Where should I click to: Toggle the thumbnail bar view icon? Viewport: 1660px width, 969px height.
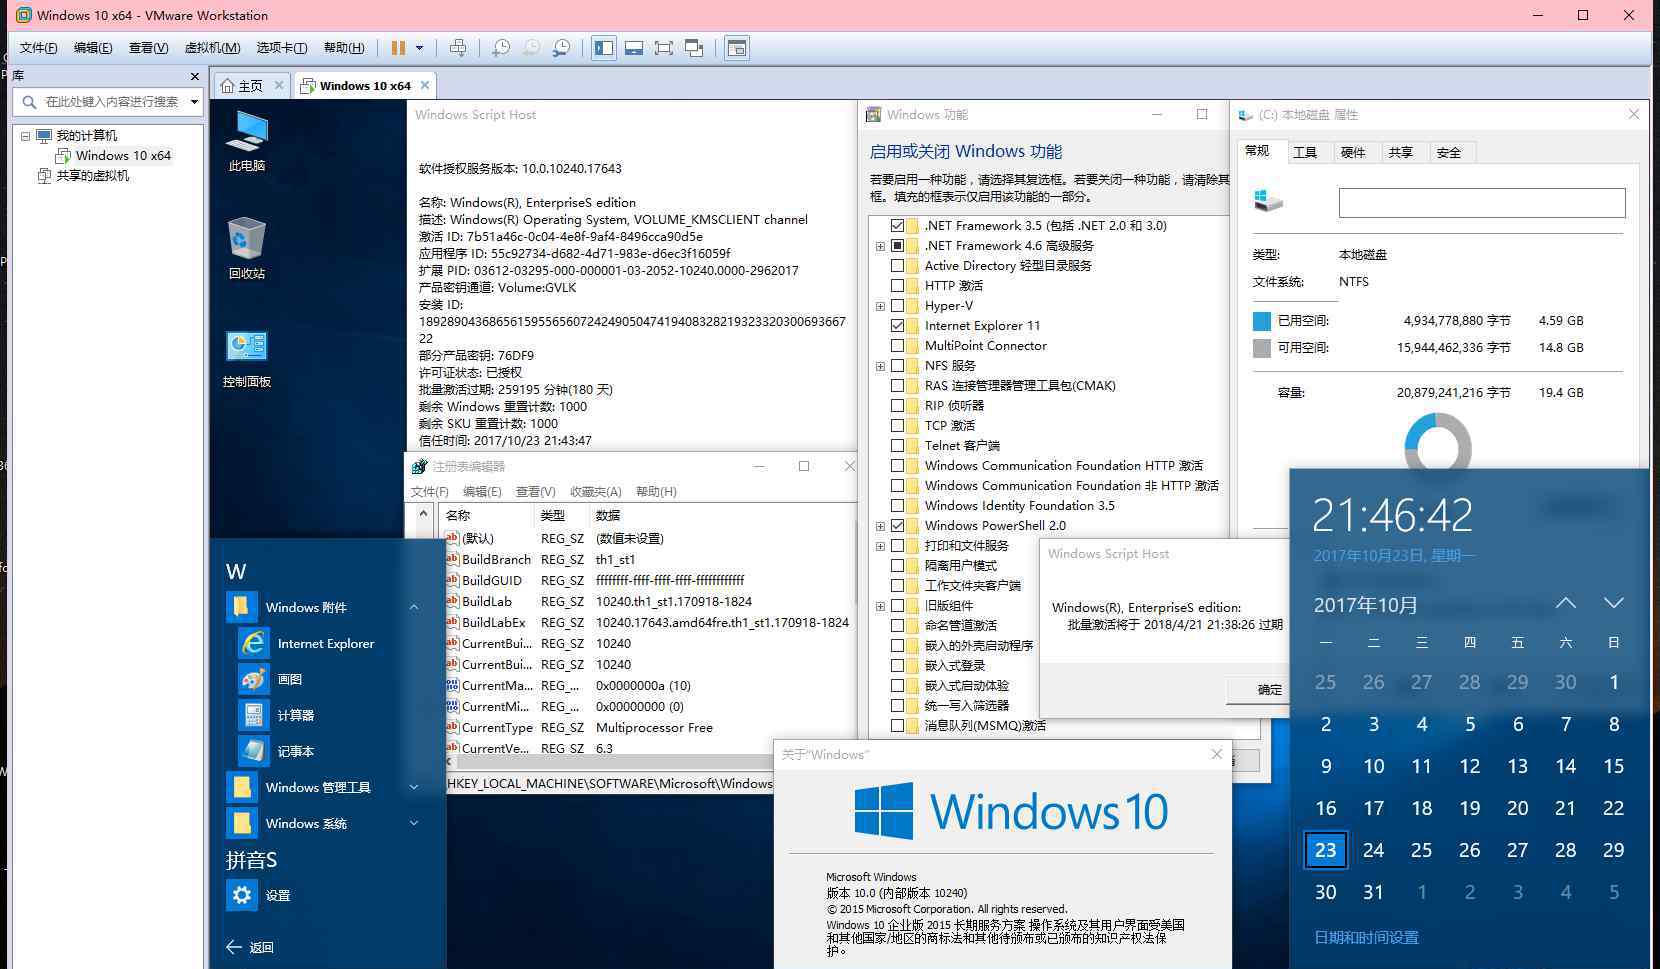tap(633, 48)
